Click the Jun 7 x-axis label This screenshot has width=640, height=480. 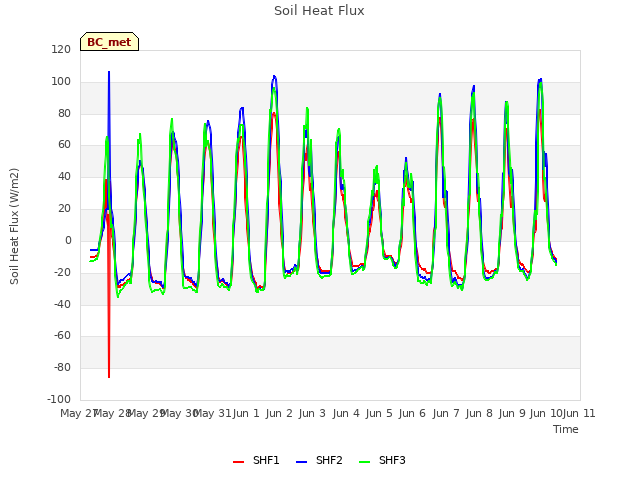coord(446,413)
